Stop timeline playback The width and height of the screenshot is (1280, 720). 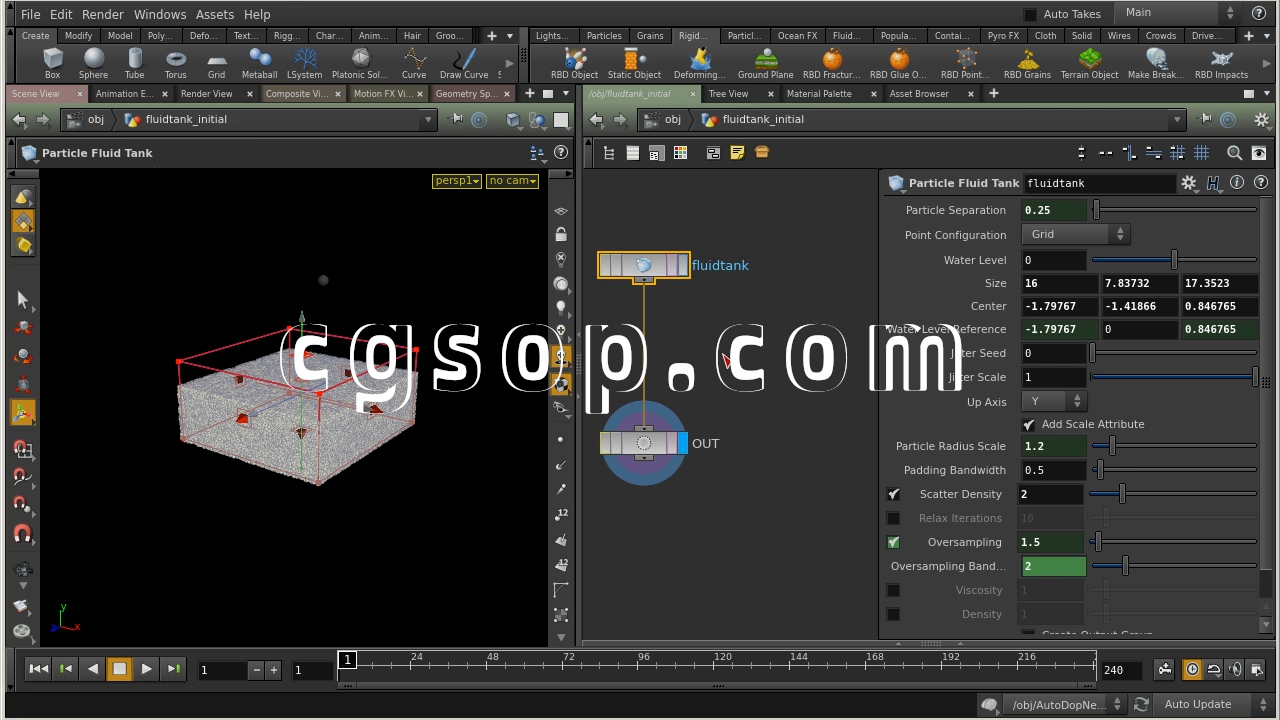click(x=119, y=669)
